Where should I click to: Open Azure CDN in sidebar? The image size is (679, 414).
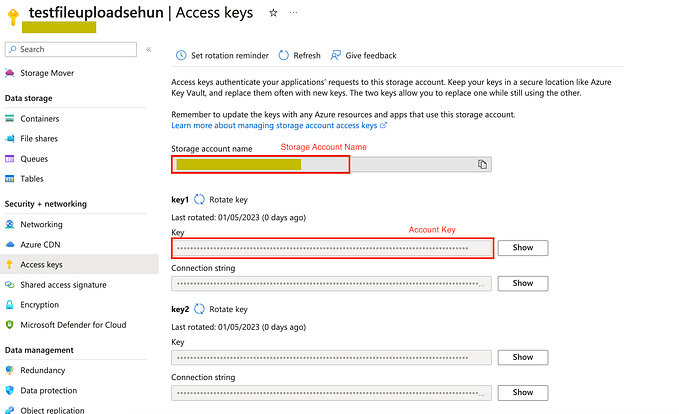click(x=40, y=245)
